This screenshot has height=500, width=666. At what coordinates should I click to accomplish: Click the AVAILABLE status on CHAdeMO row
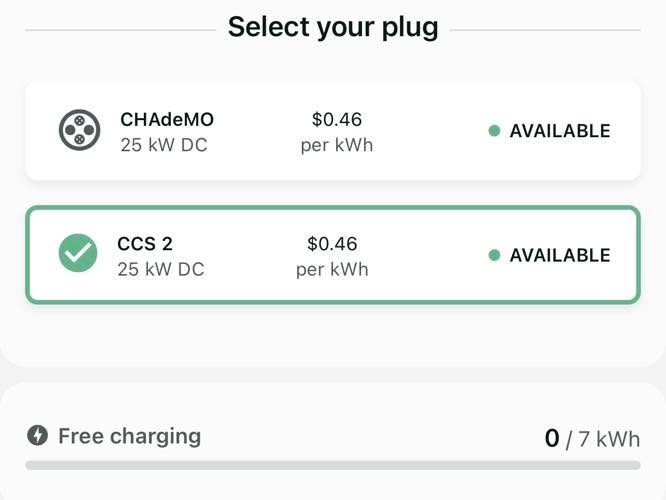coord(560,131)
